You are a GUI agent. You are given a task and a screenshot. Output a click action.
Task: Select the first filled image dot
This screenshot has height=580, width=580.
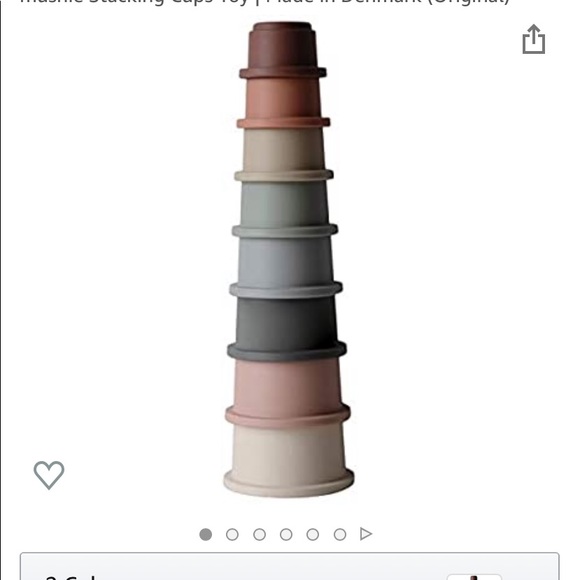[x=206, y=535]
